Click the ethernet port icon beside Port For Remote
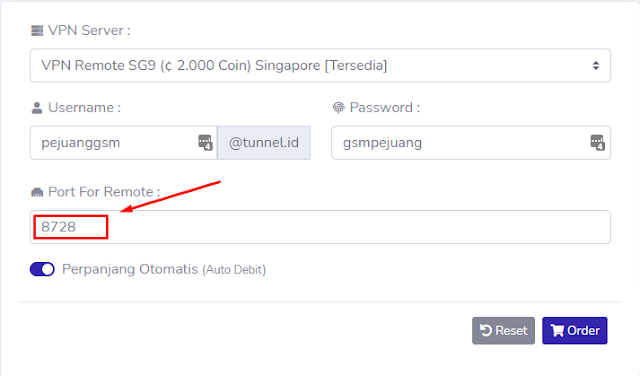Viewport: 640px width, 376px height. 37,192
